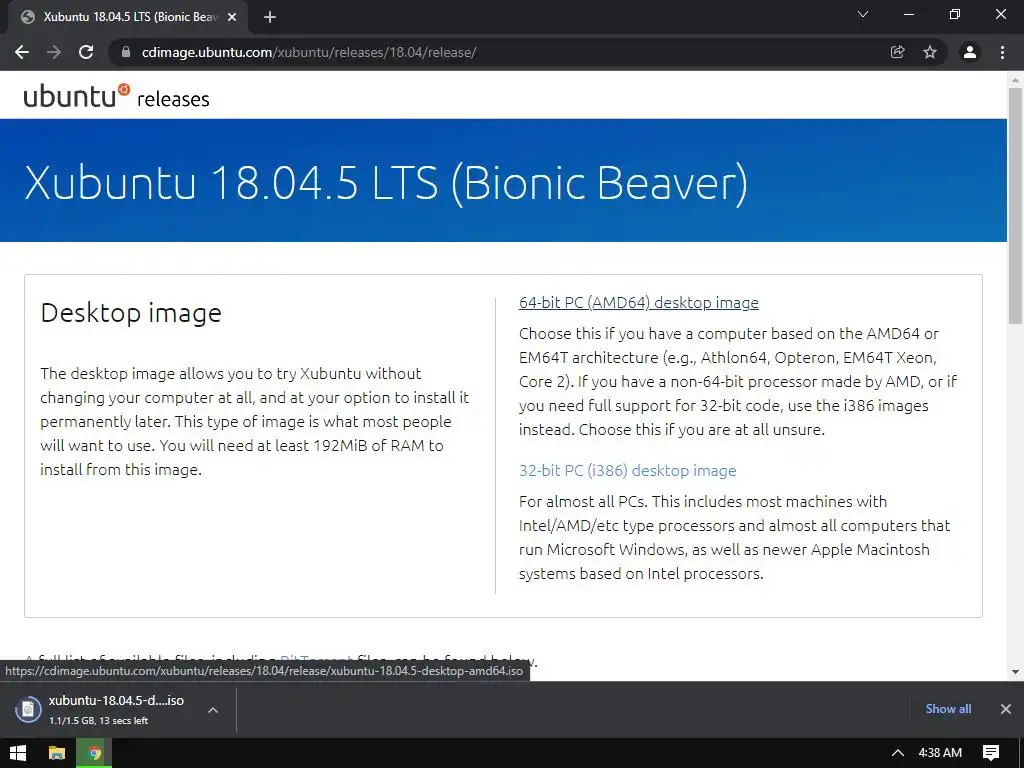Bookmark this page with the star
The width and height of the screenshot is (1024, 768).
click(x=930, y=52)
